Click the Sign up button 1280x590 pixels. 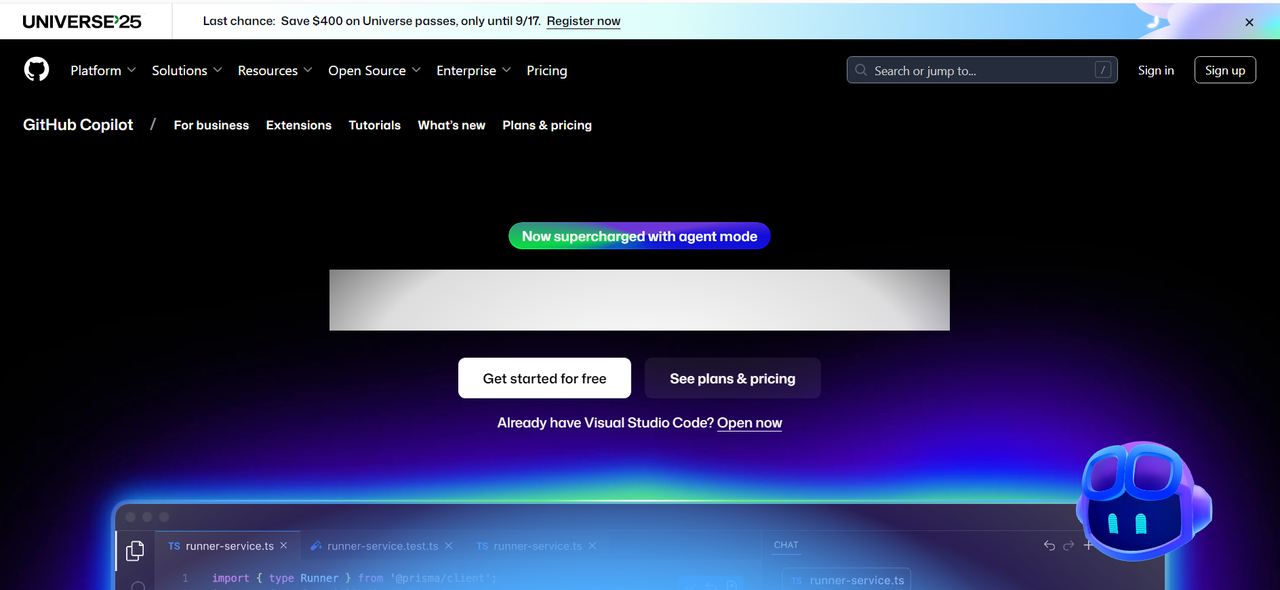click(1225, 70)
